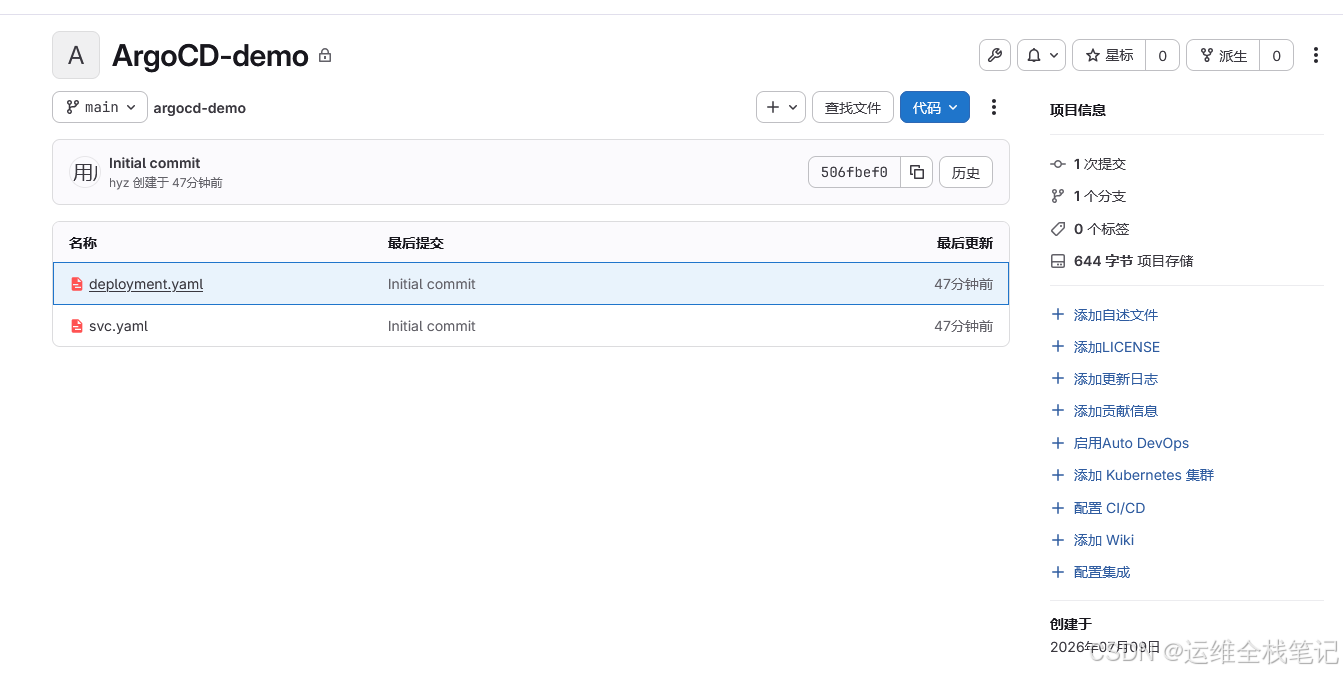Click the author name hyz

point(119,183)
